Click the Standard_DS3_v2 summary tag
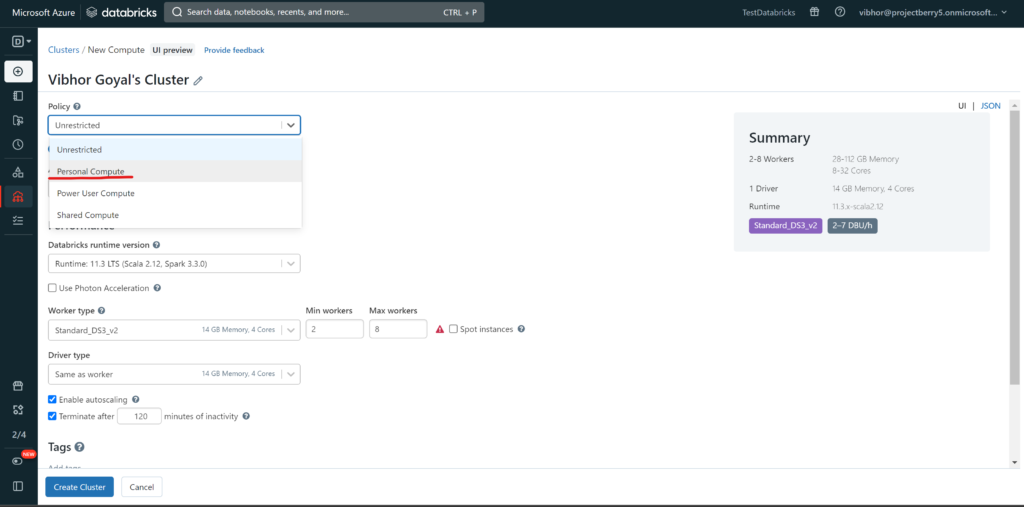 point(786,226)
